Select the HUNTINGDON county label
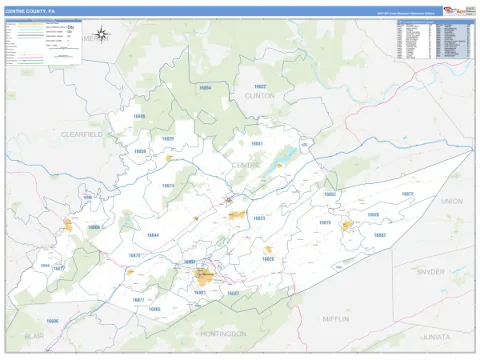The image size is (480, 360). tap(223, 334)
